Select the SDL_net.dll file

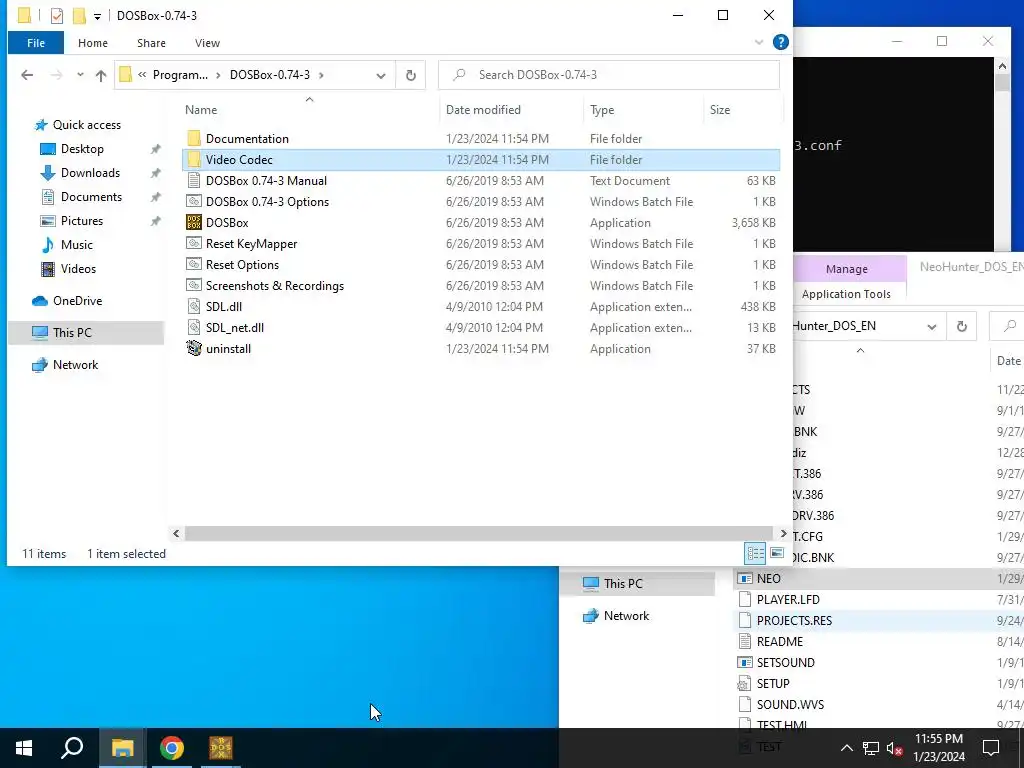234,327
